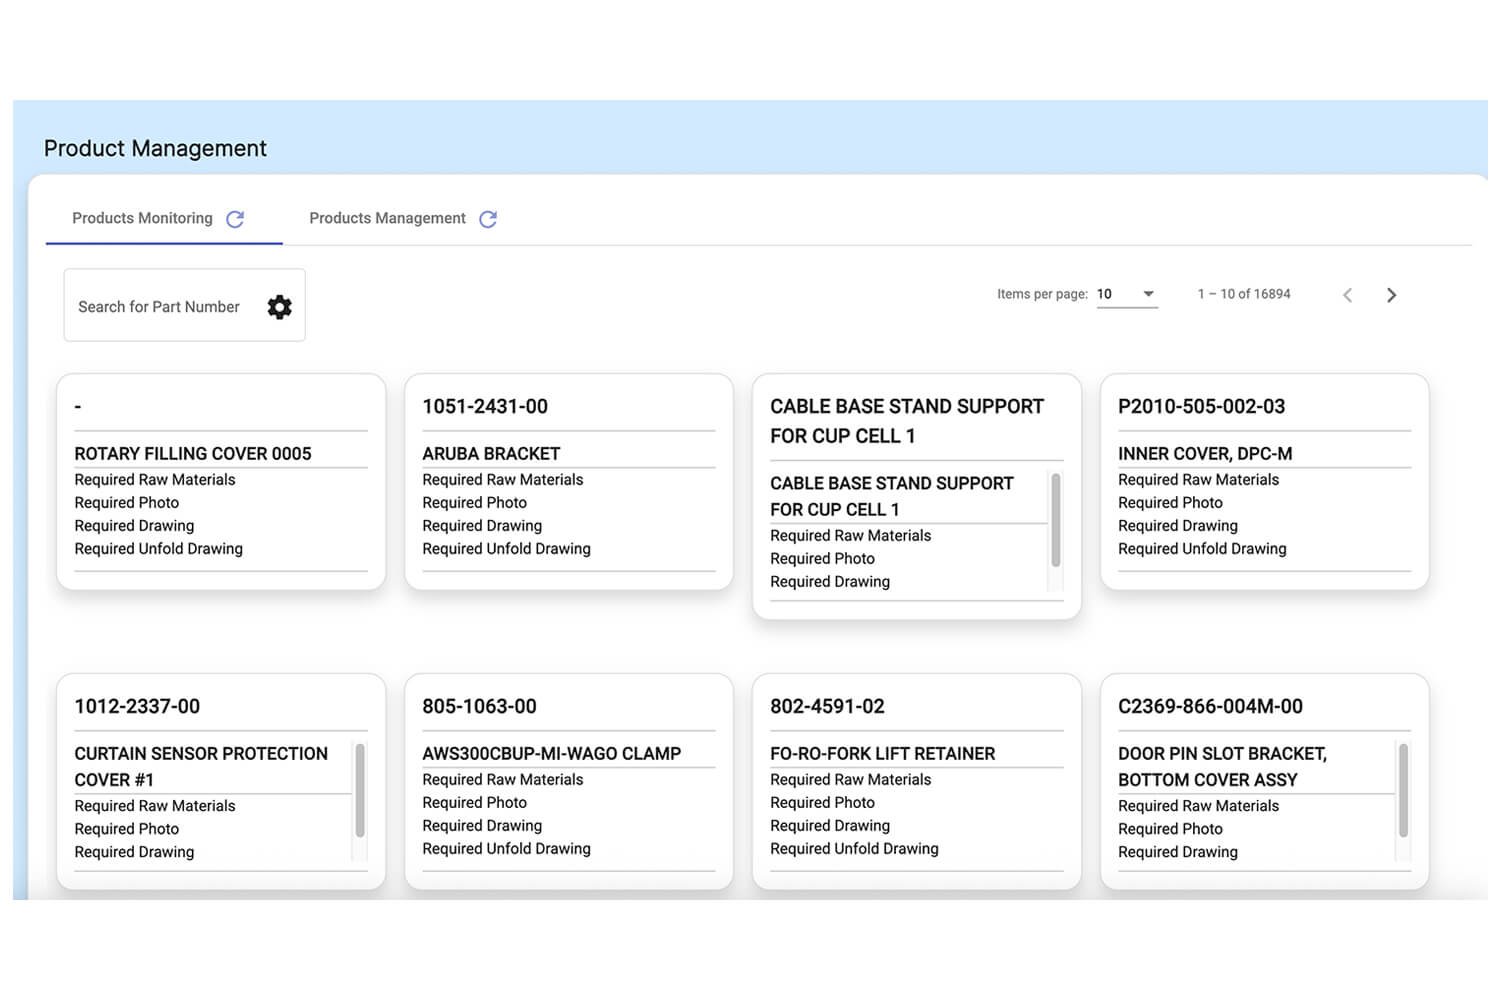Screen dimensions: 1500x1000
Task: Go to next page of products
Action: [1391, 295]
